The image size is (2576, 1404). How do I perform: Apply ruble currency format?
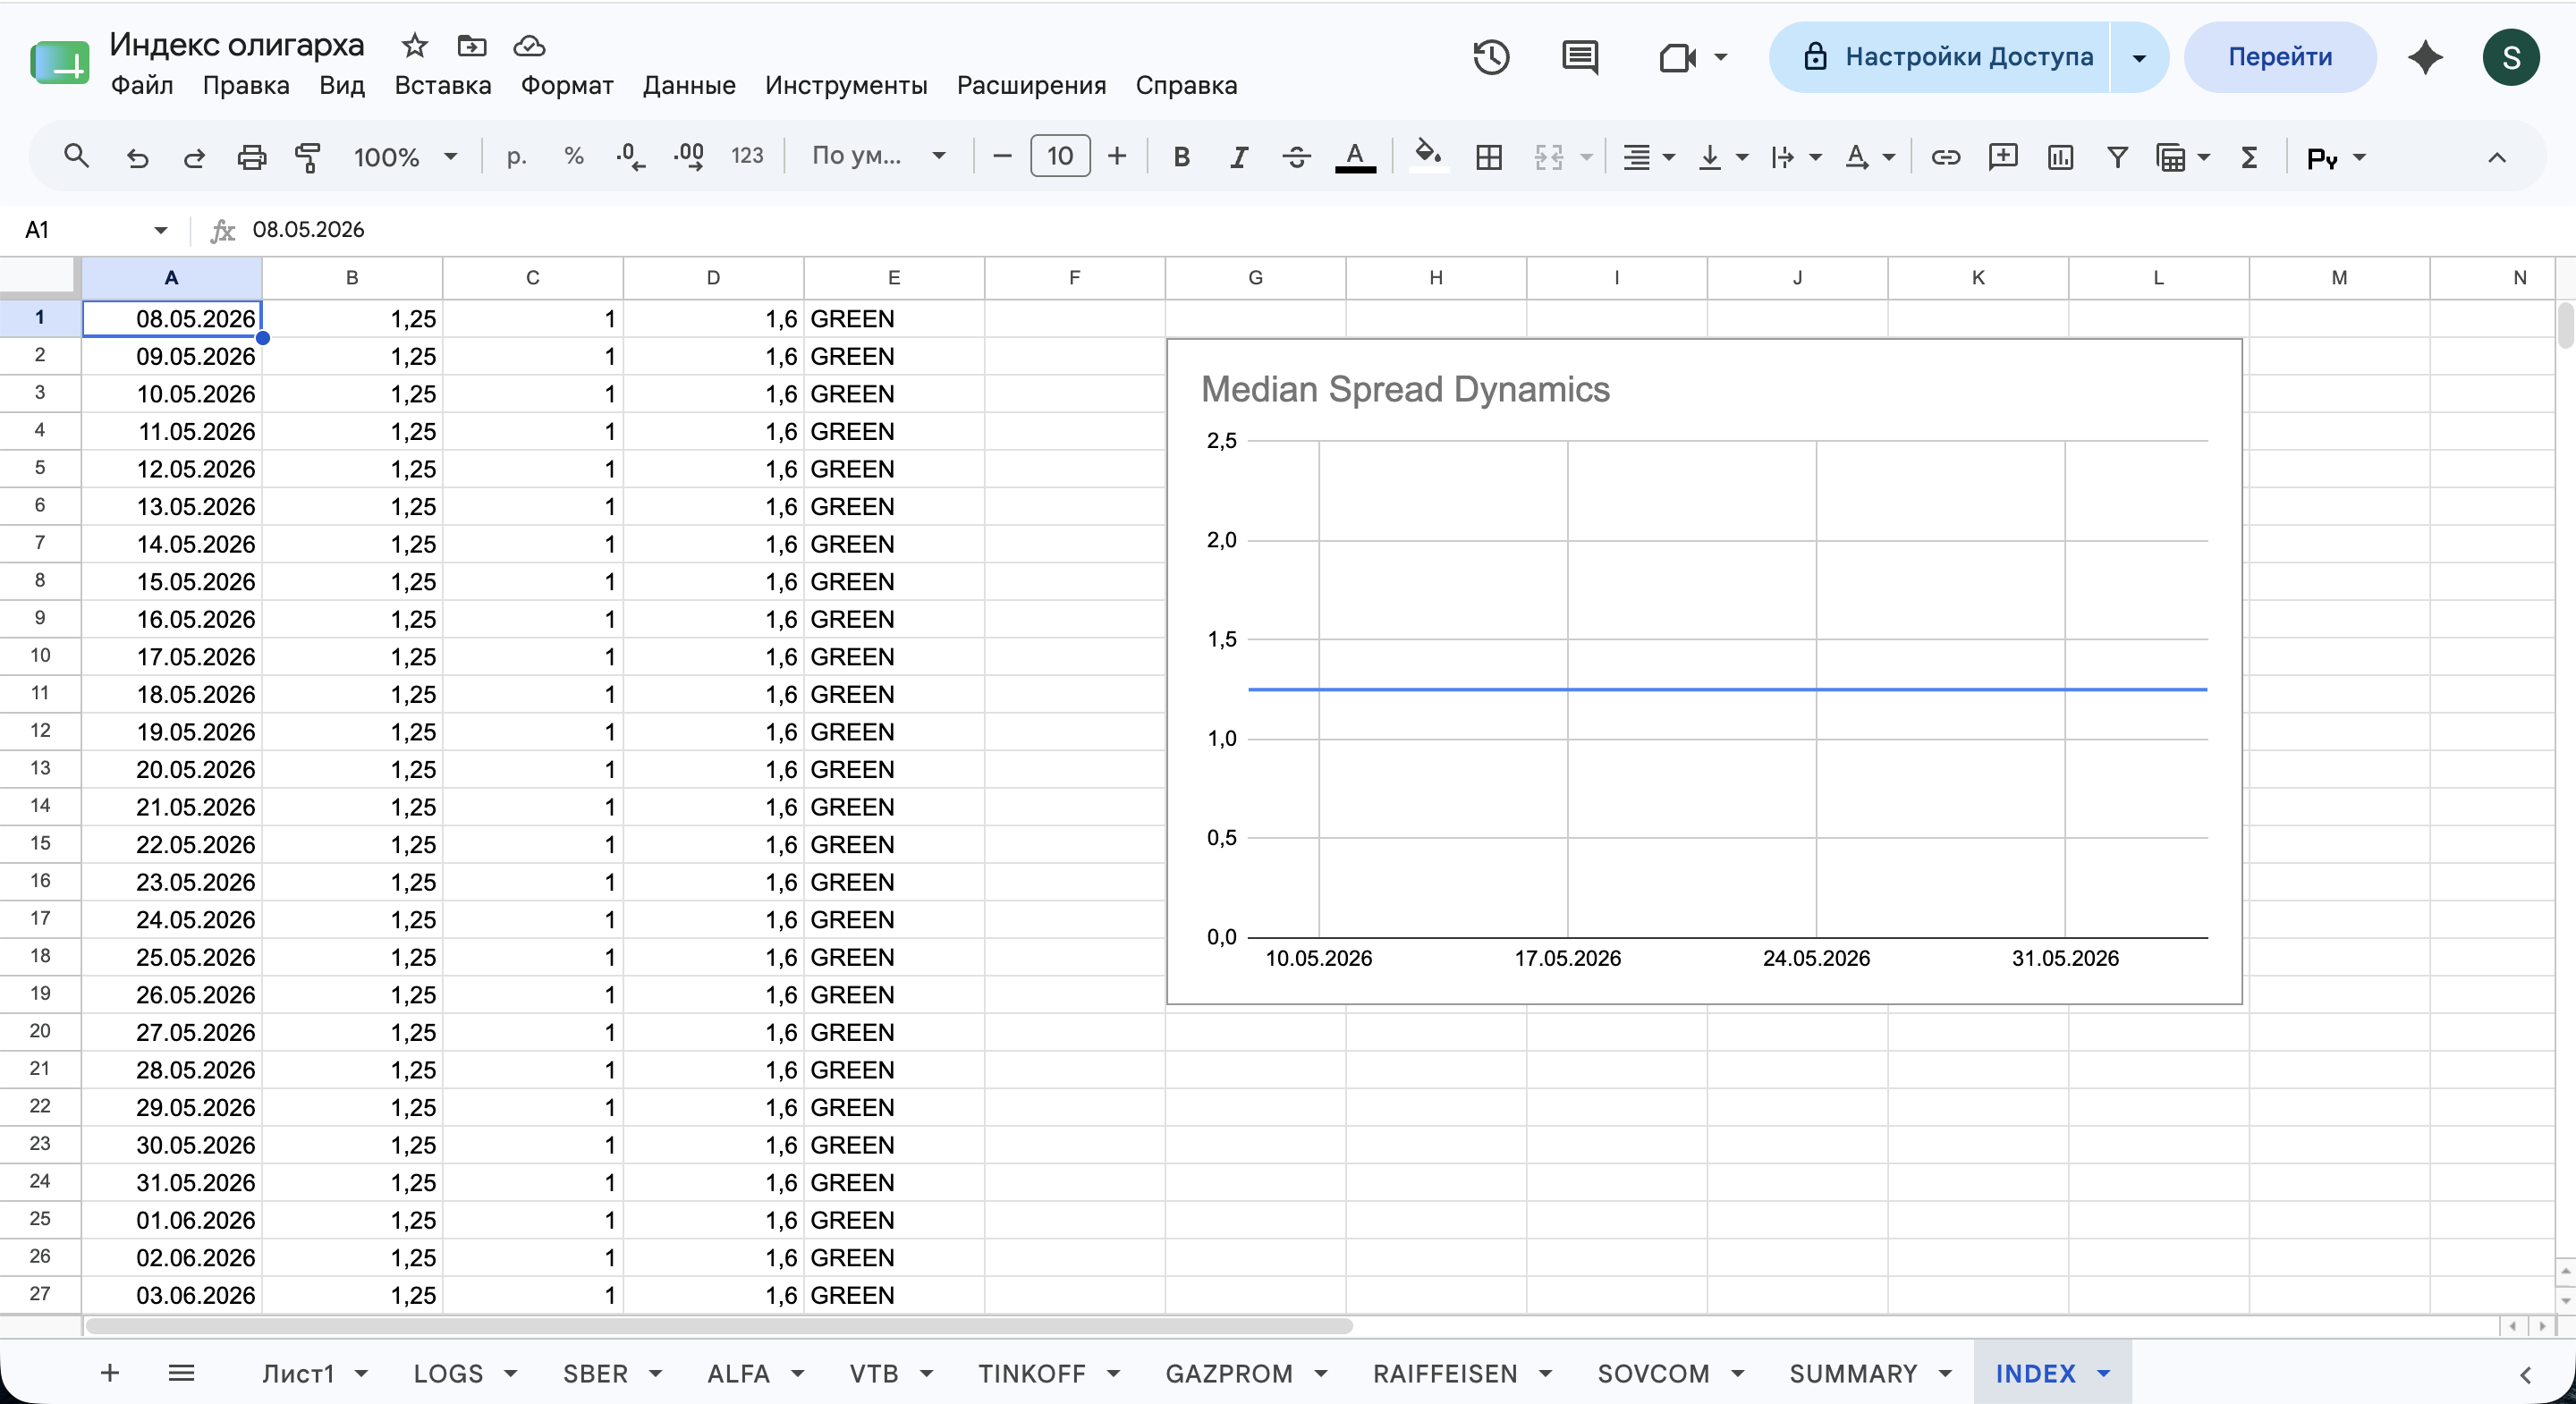pyautogui.click(x=516, y=156)
